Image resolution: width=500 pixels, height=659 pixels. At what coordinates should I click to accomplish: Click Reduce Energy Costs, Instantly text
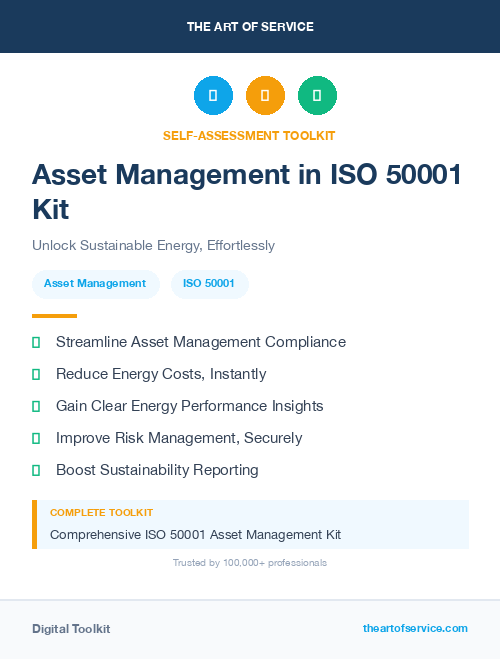(x=161, y=374)
